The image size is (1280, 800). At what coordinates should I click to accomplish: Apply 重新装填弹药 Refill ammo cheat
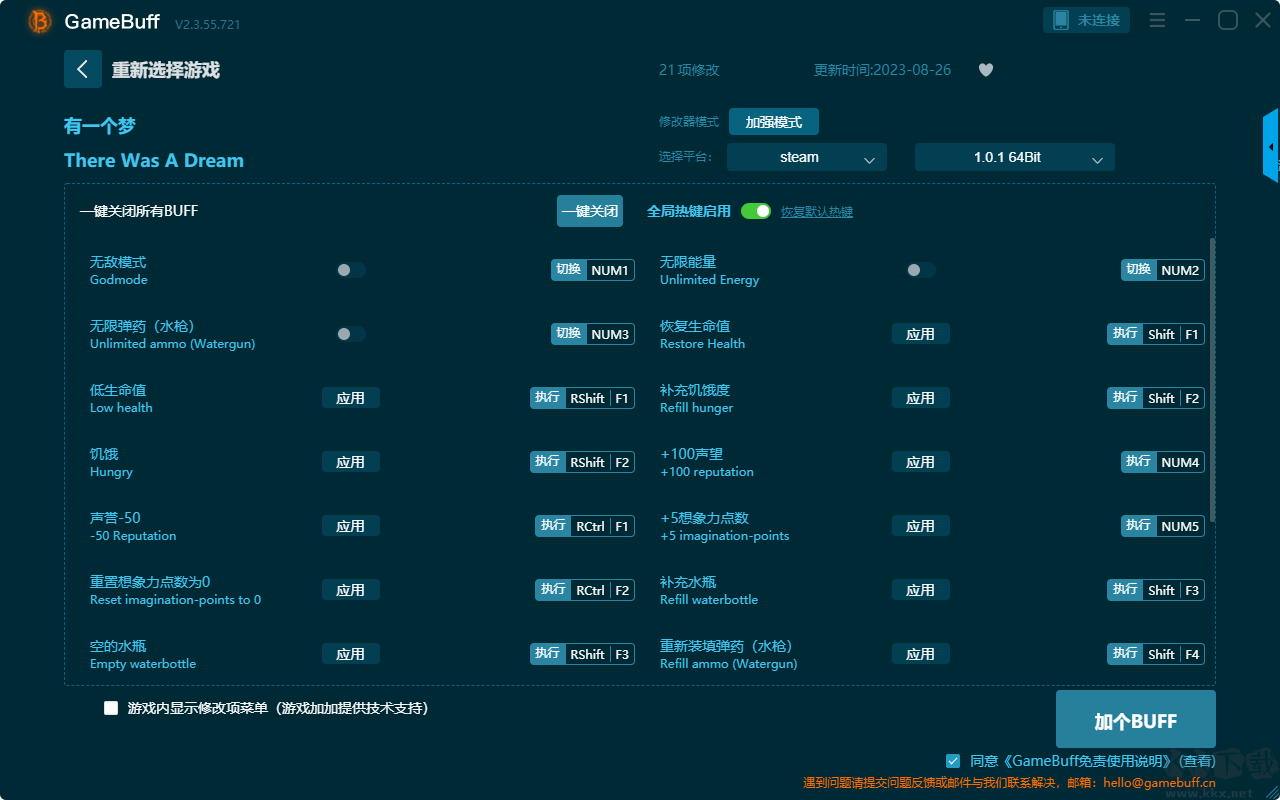click(921, 654)
